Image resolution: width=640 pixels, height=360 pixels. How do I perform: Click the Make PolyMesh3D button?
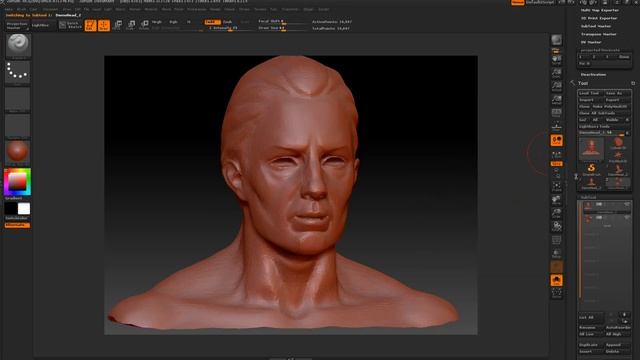(x=611, y=107)
